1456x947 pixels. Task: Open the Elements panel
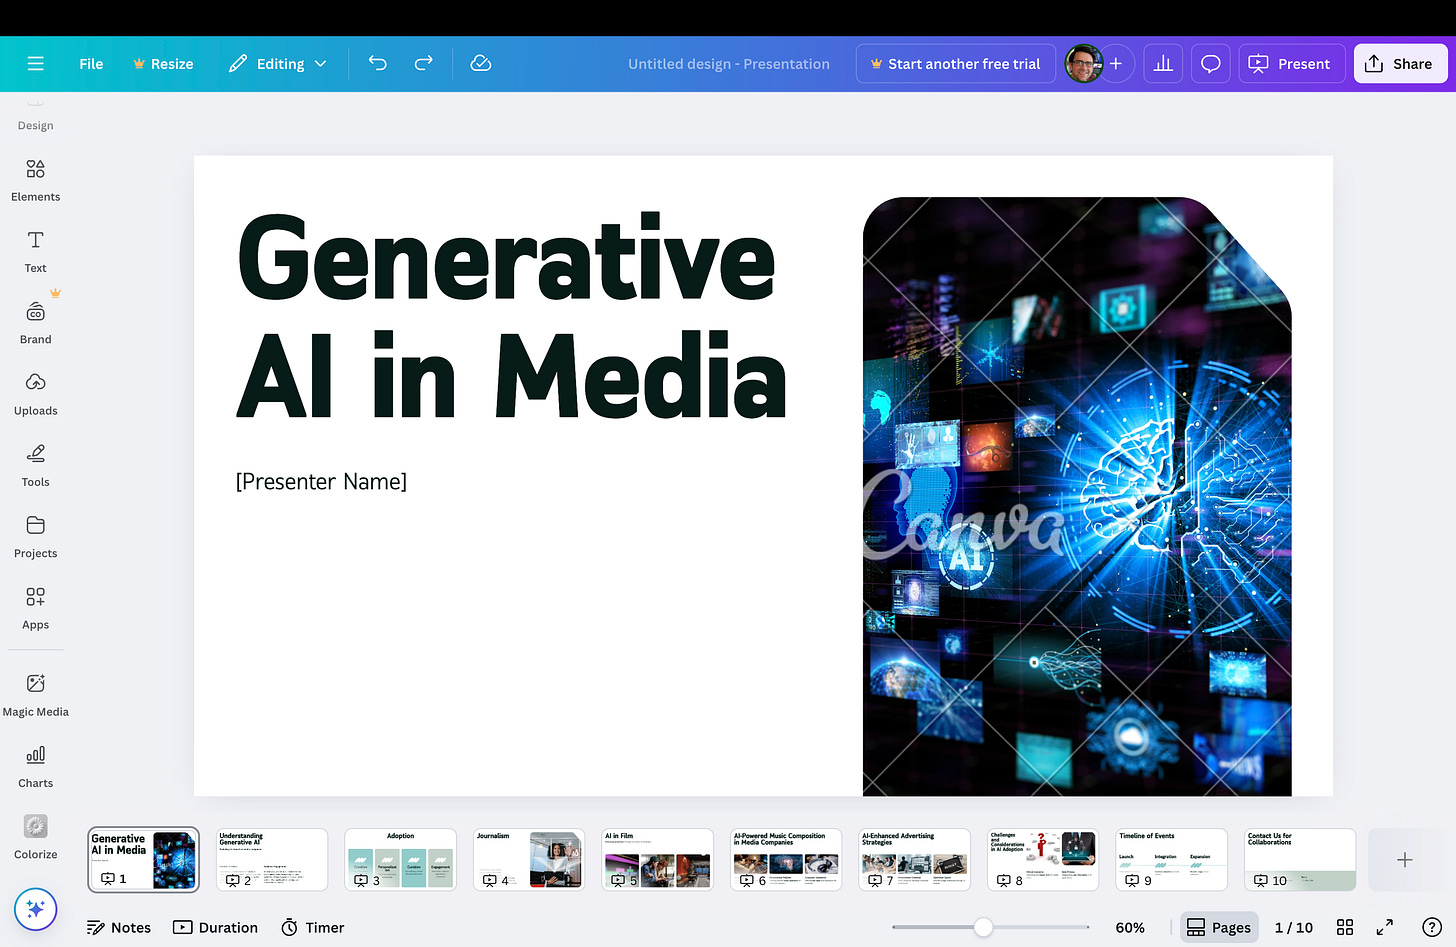coord(35,180)
